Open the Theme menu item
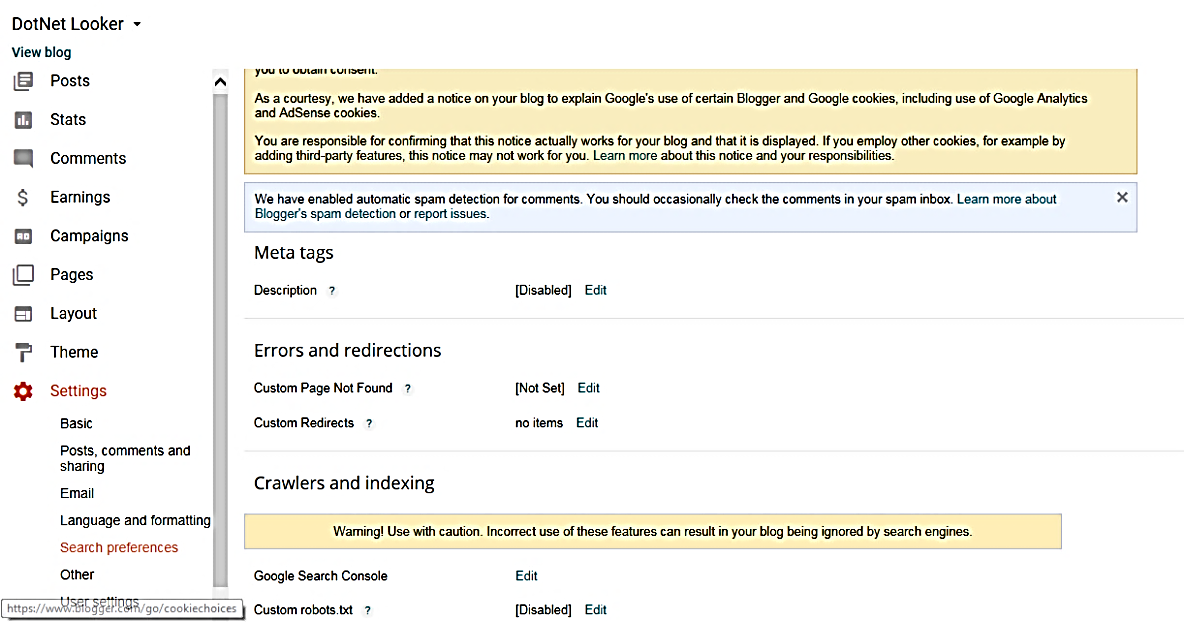This screenshot has width=1184, height=622. click(74, 352)
